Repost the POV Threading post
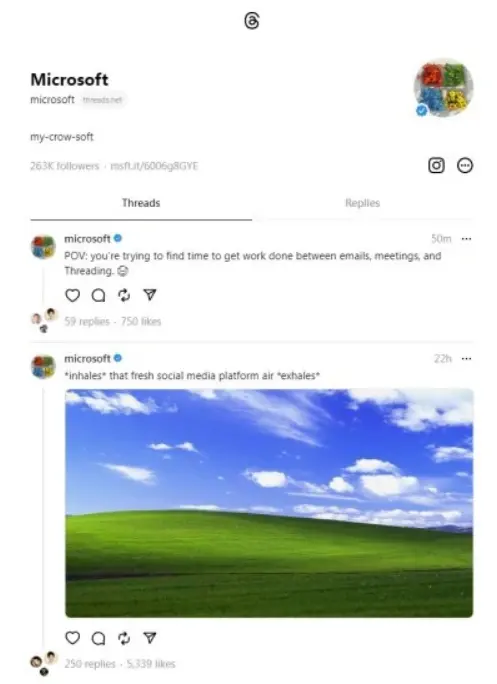This screenshot has width=497, height=684. point(124,295)
